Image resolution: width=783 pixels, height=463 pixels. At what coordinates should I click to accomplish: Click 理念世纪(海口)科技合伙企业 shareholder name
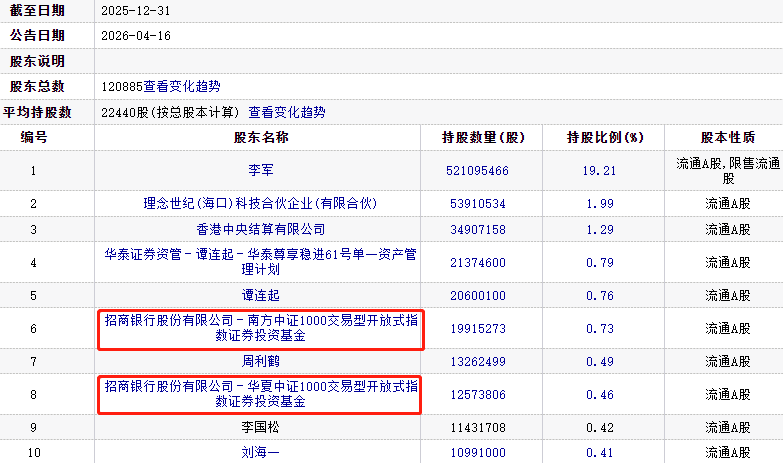[x=260, y=204]
